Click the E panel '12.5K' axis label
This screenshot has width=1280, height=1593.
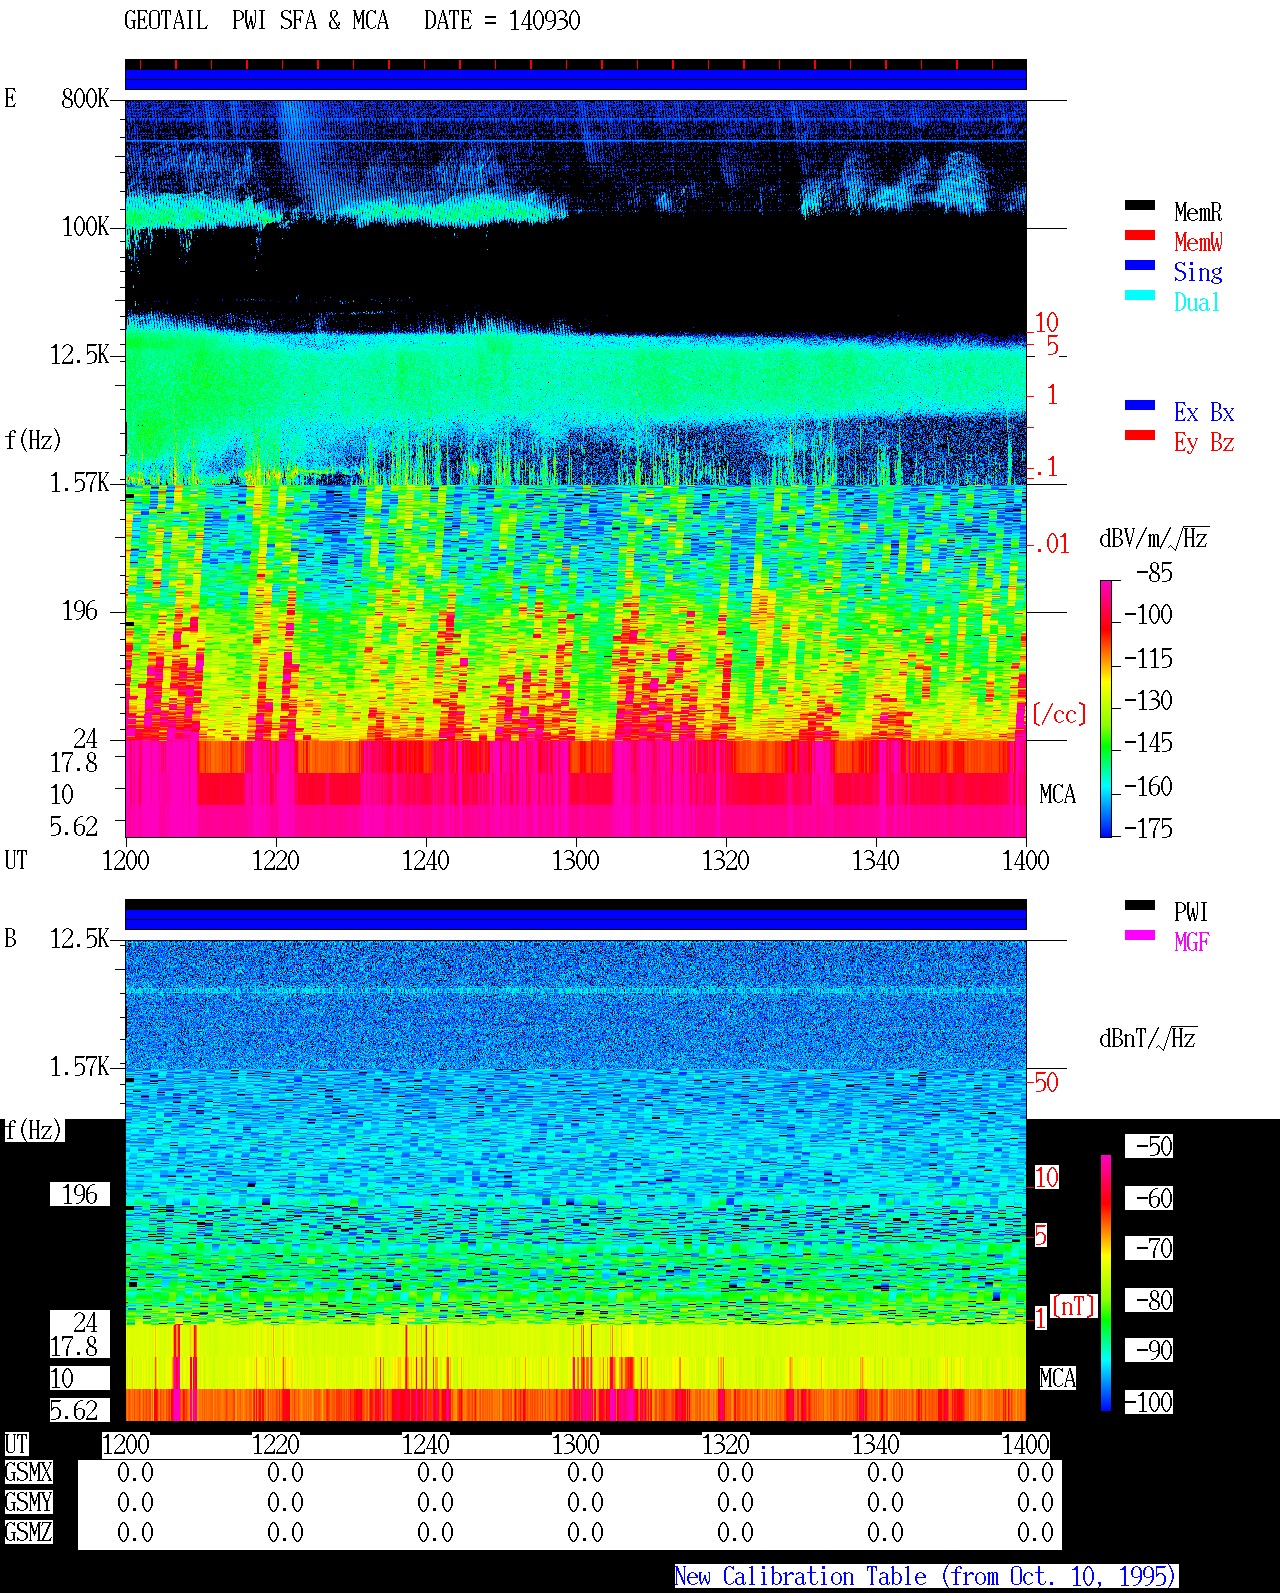80,354
